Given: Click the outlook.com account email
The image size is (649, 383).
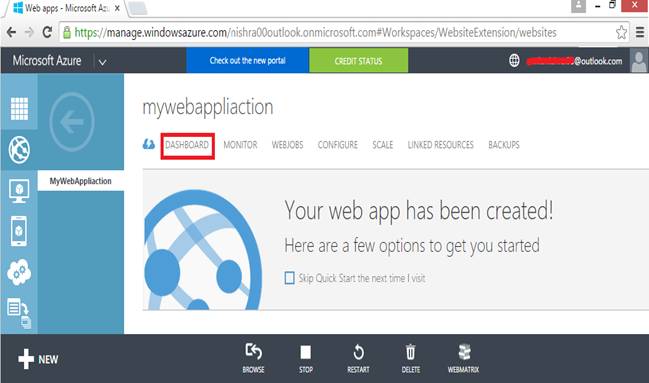Looking at the screenshot, I should click(x=574, y=61).
